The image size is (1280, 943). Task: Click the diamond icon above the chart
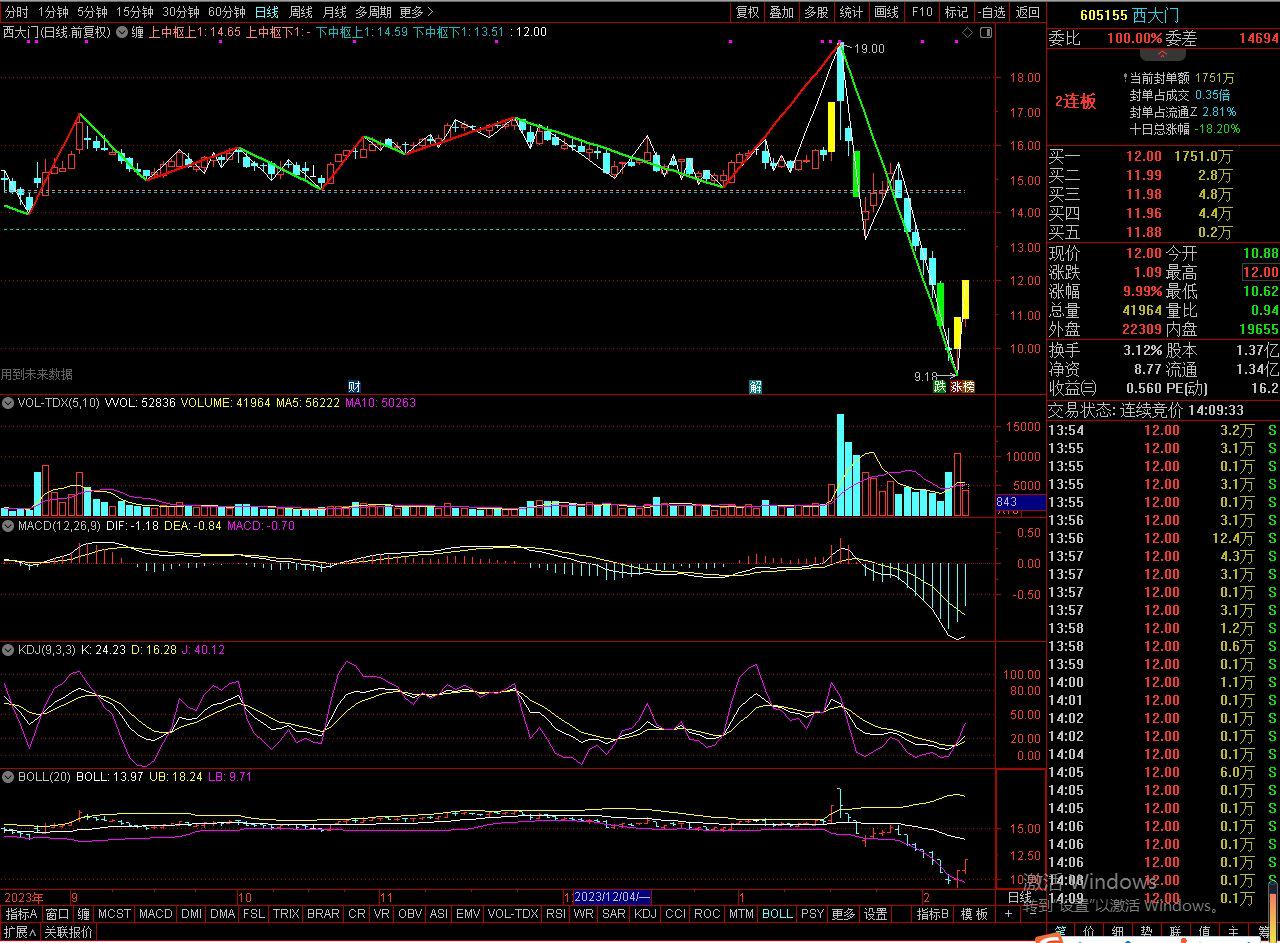point(967,32)
